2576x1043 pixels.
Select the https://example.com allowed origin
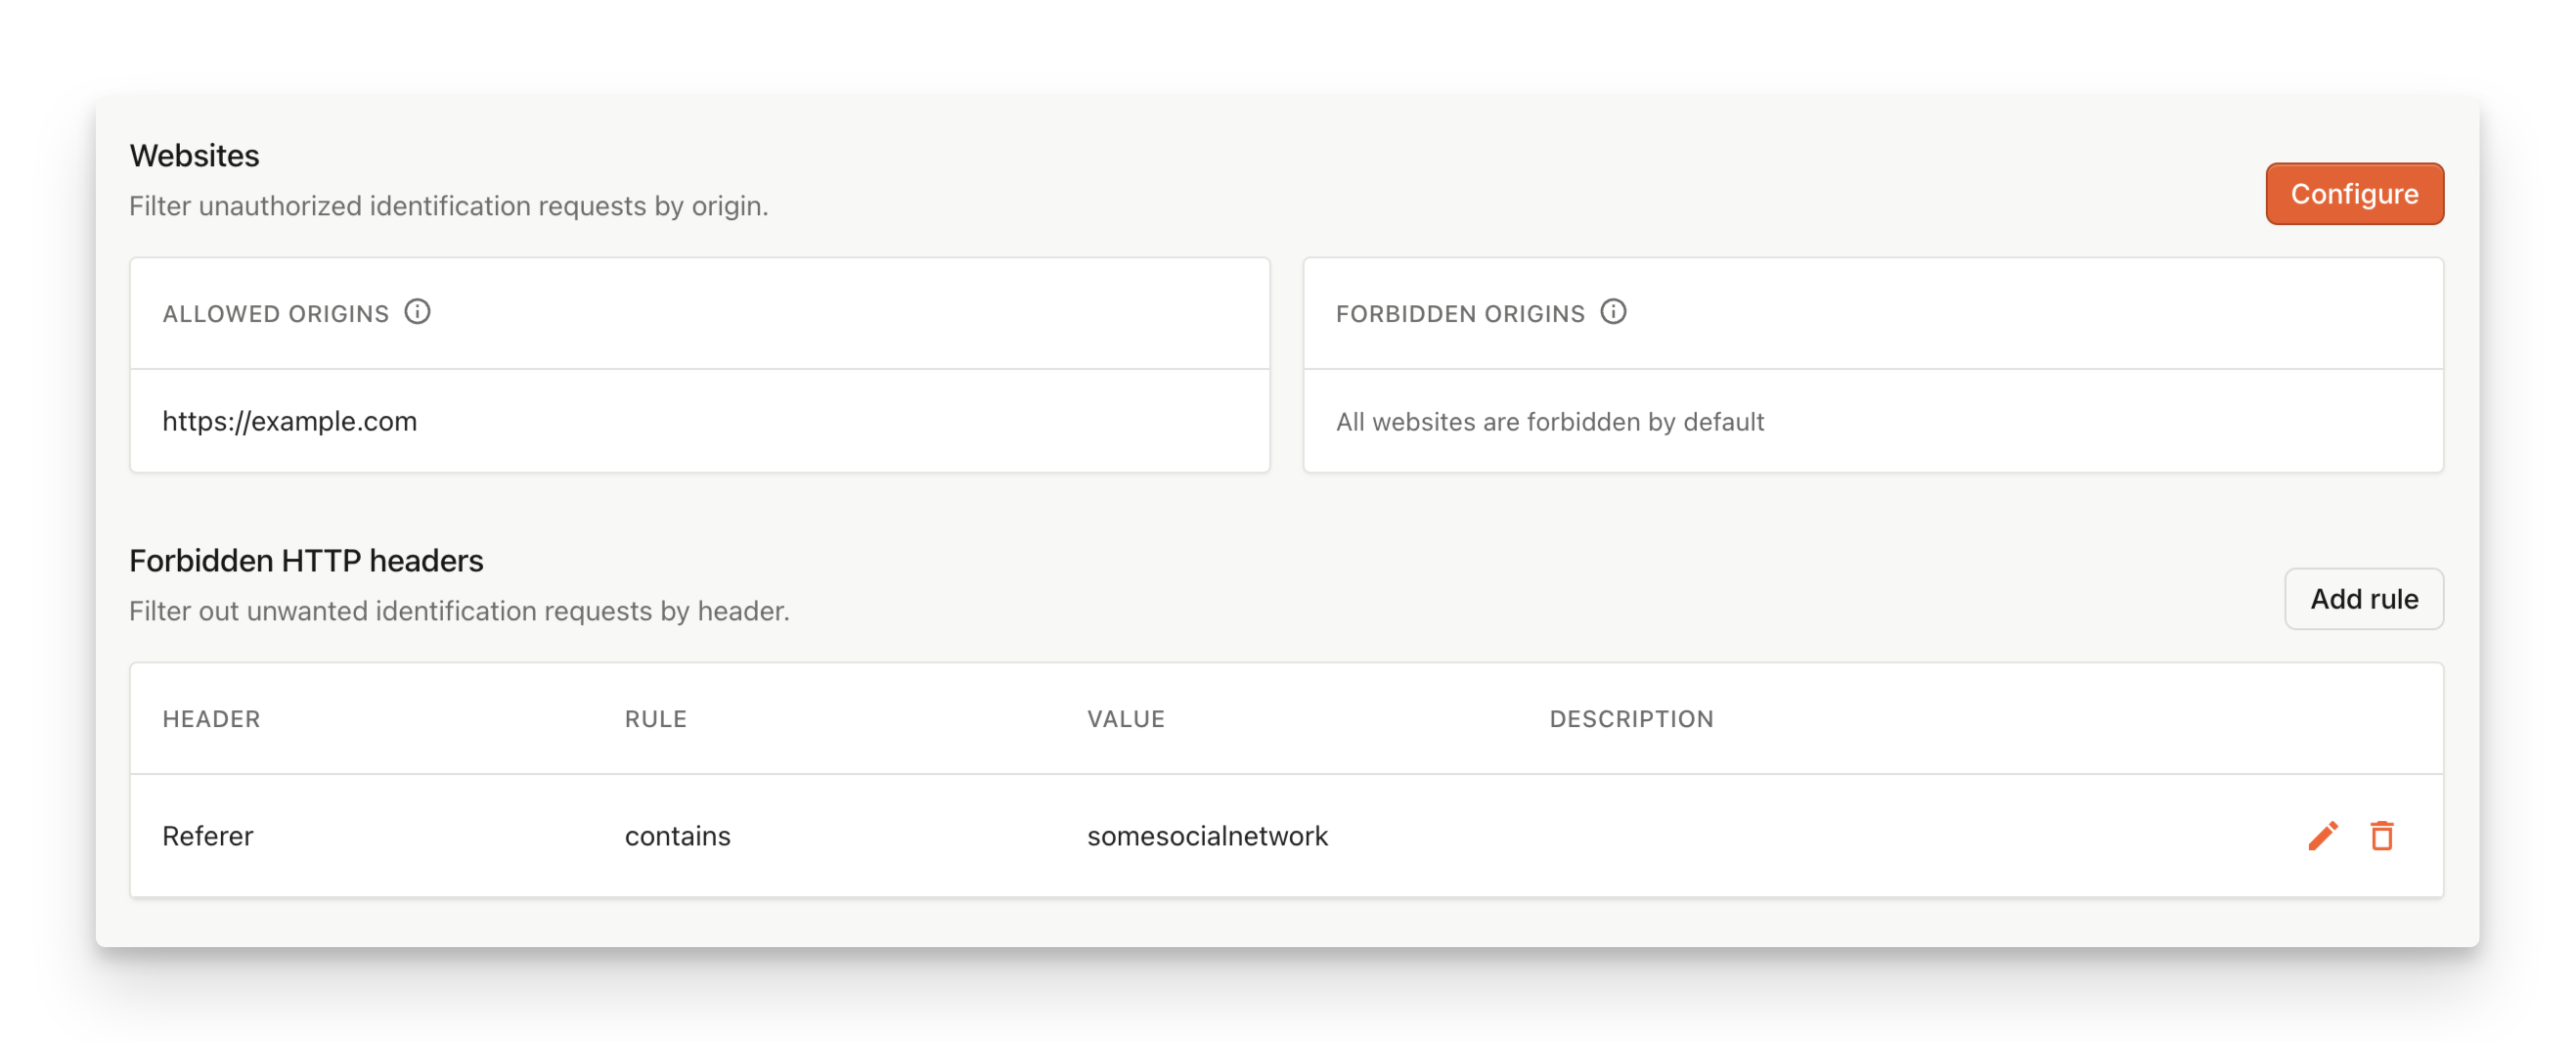tap(290, 421)
